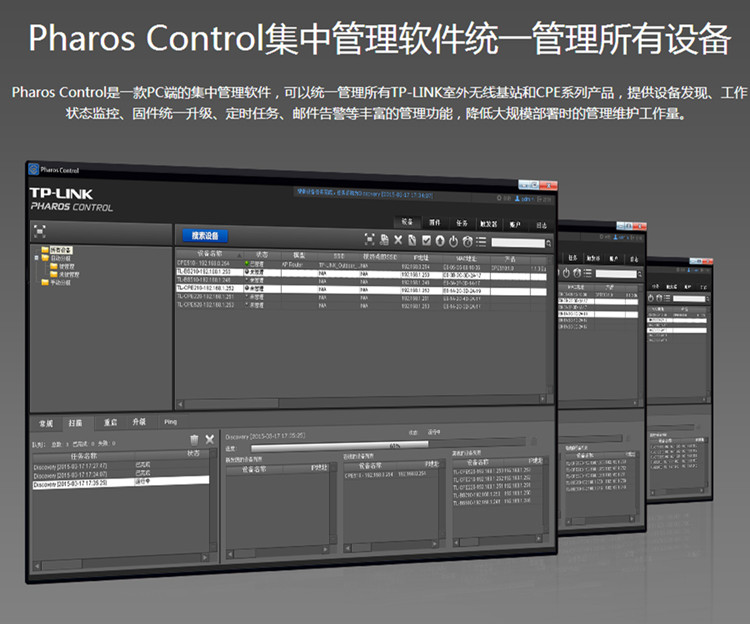Screen dimensions: 750x624
Task: Open the 触发器 tab
Action: [x=488, y=224]
